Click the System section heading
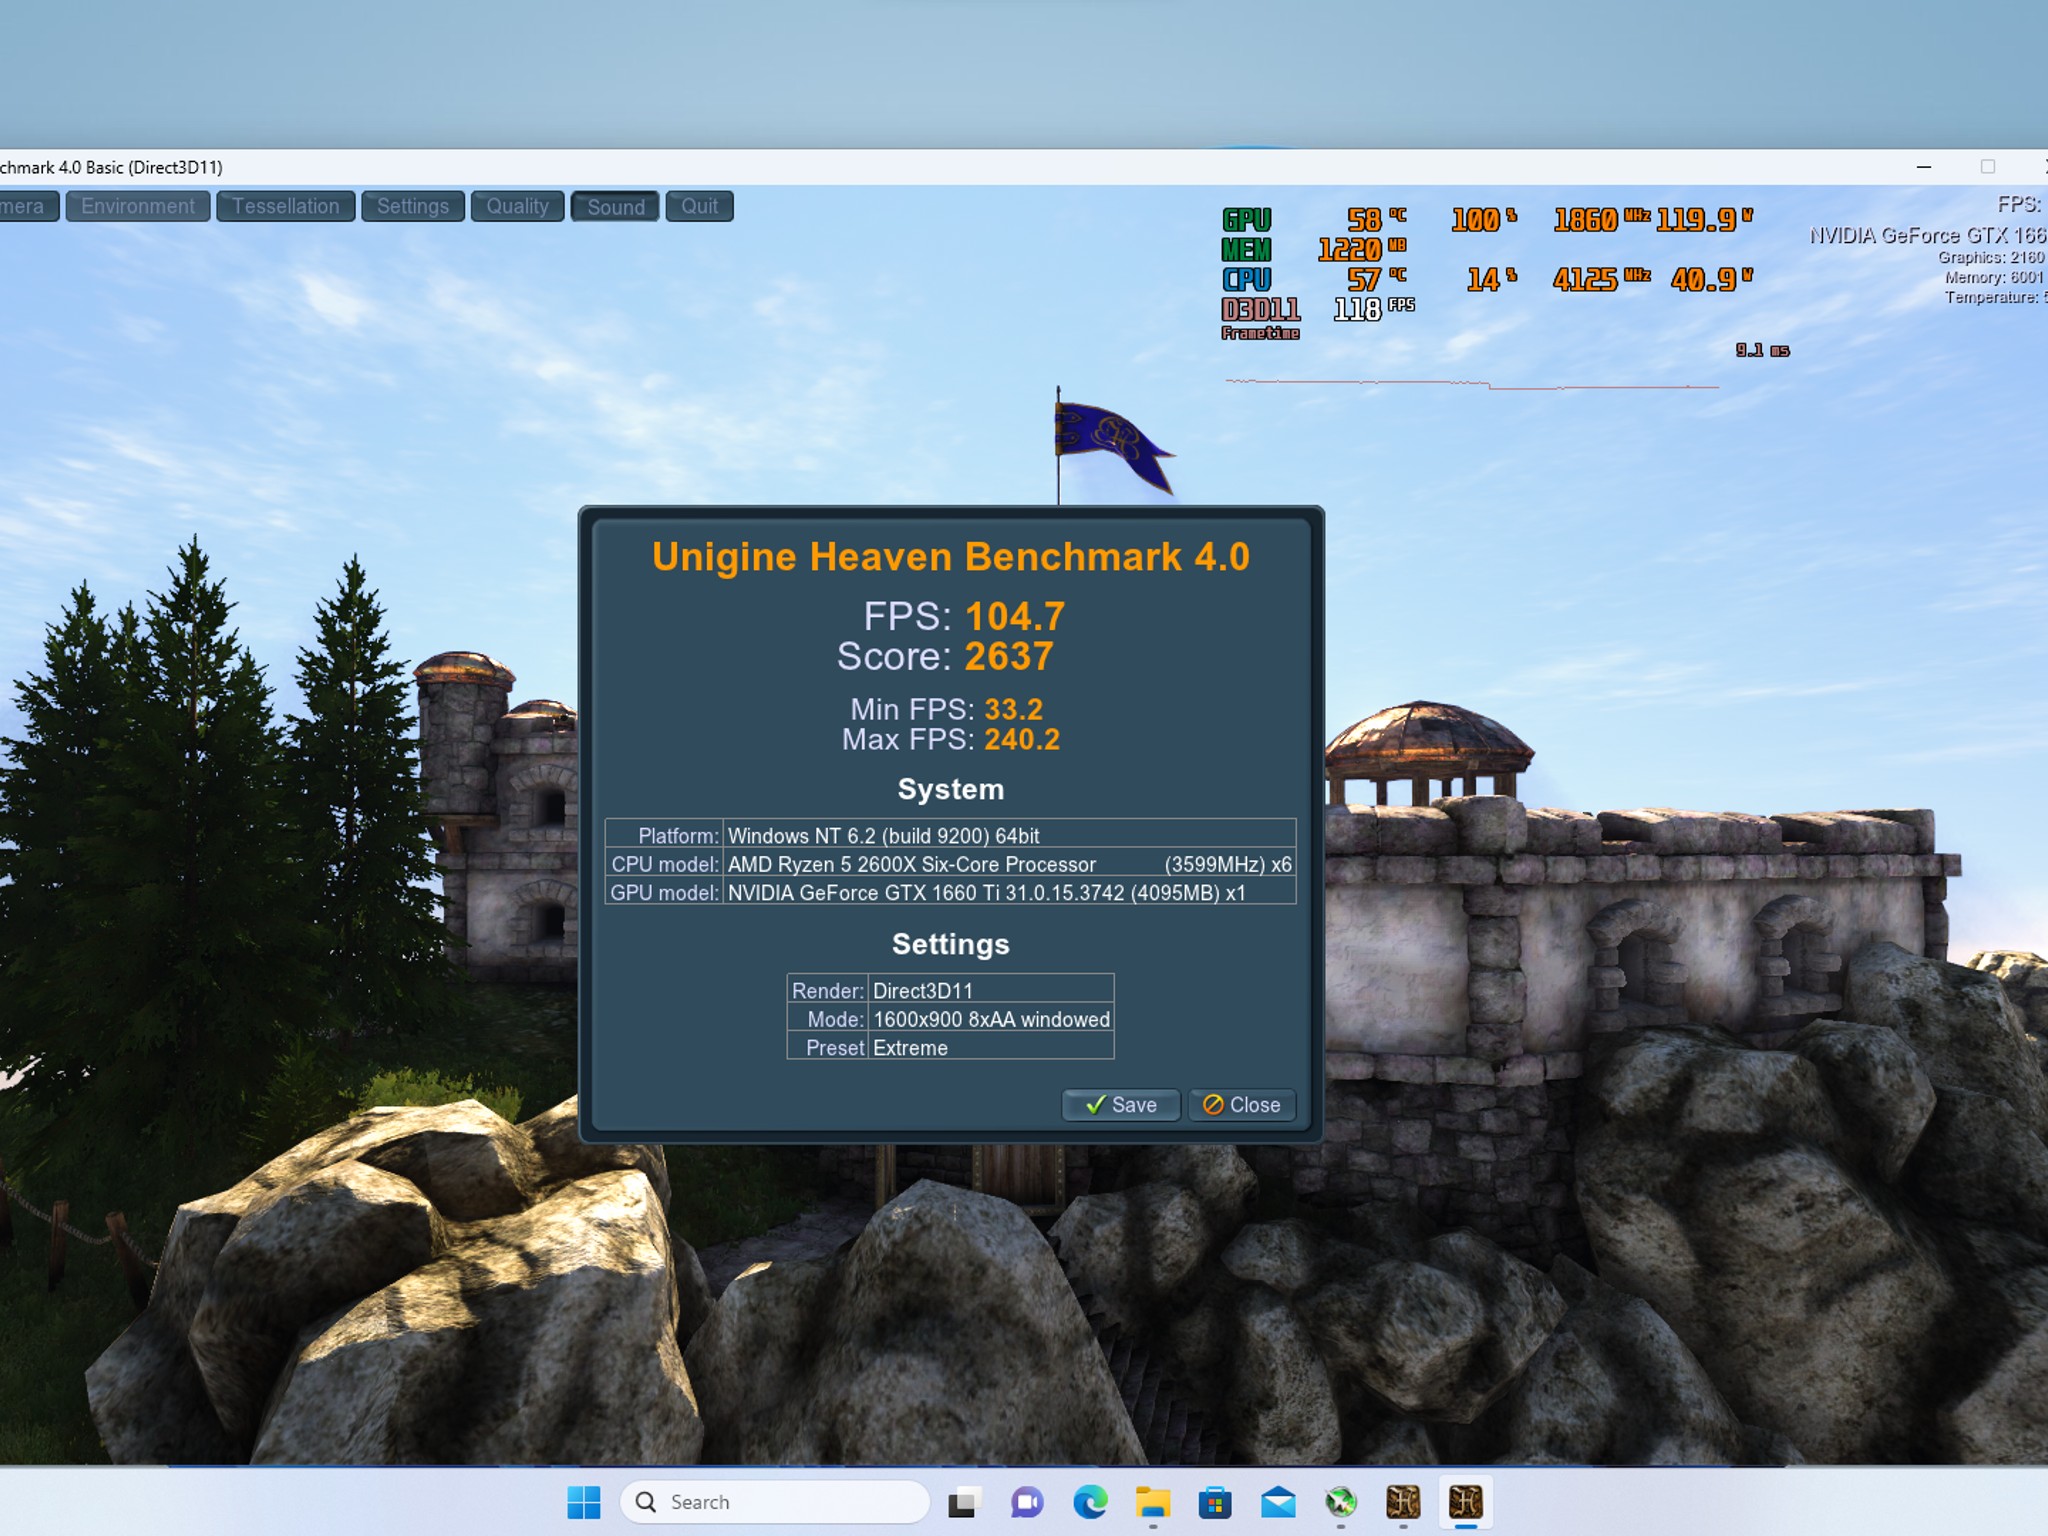 point(951,789)
